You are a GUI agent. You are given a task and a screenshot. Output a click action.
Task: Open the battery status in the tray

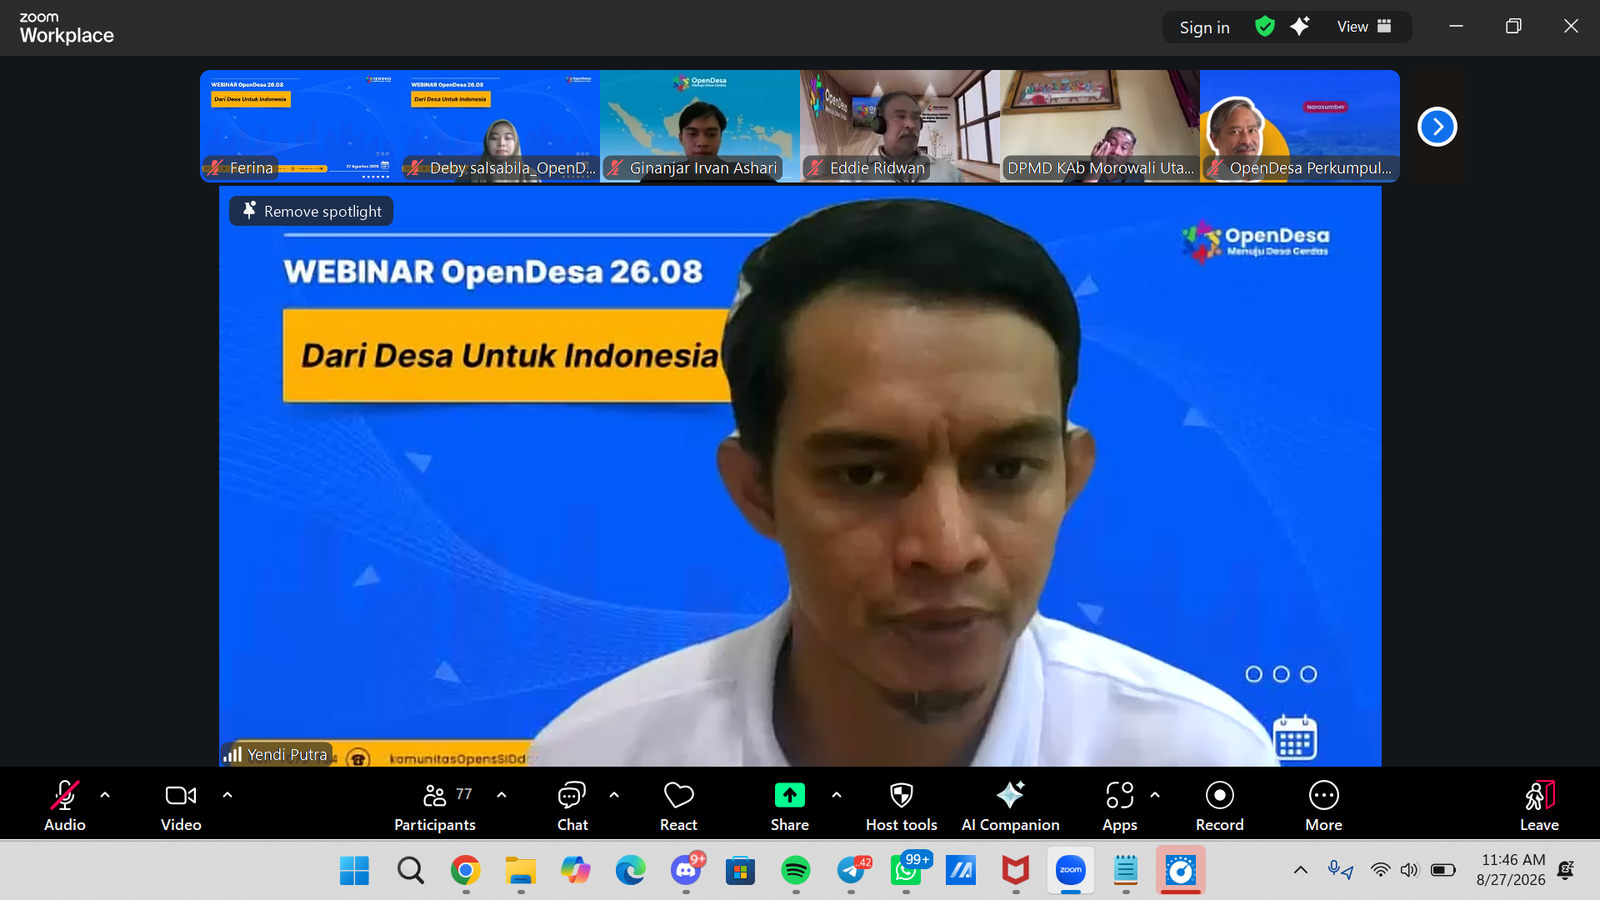point(1443,870)
